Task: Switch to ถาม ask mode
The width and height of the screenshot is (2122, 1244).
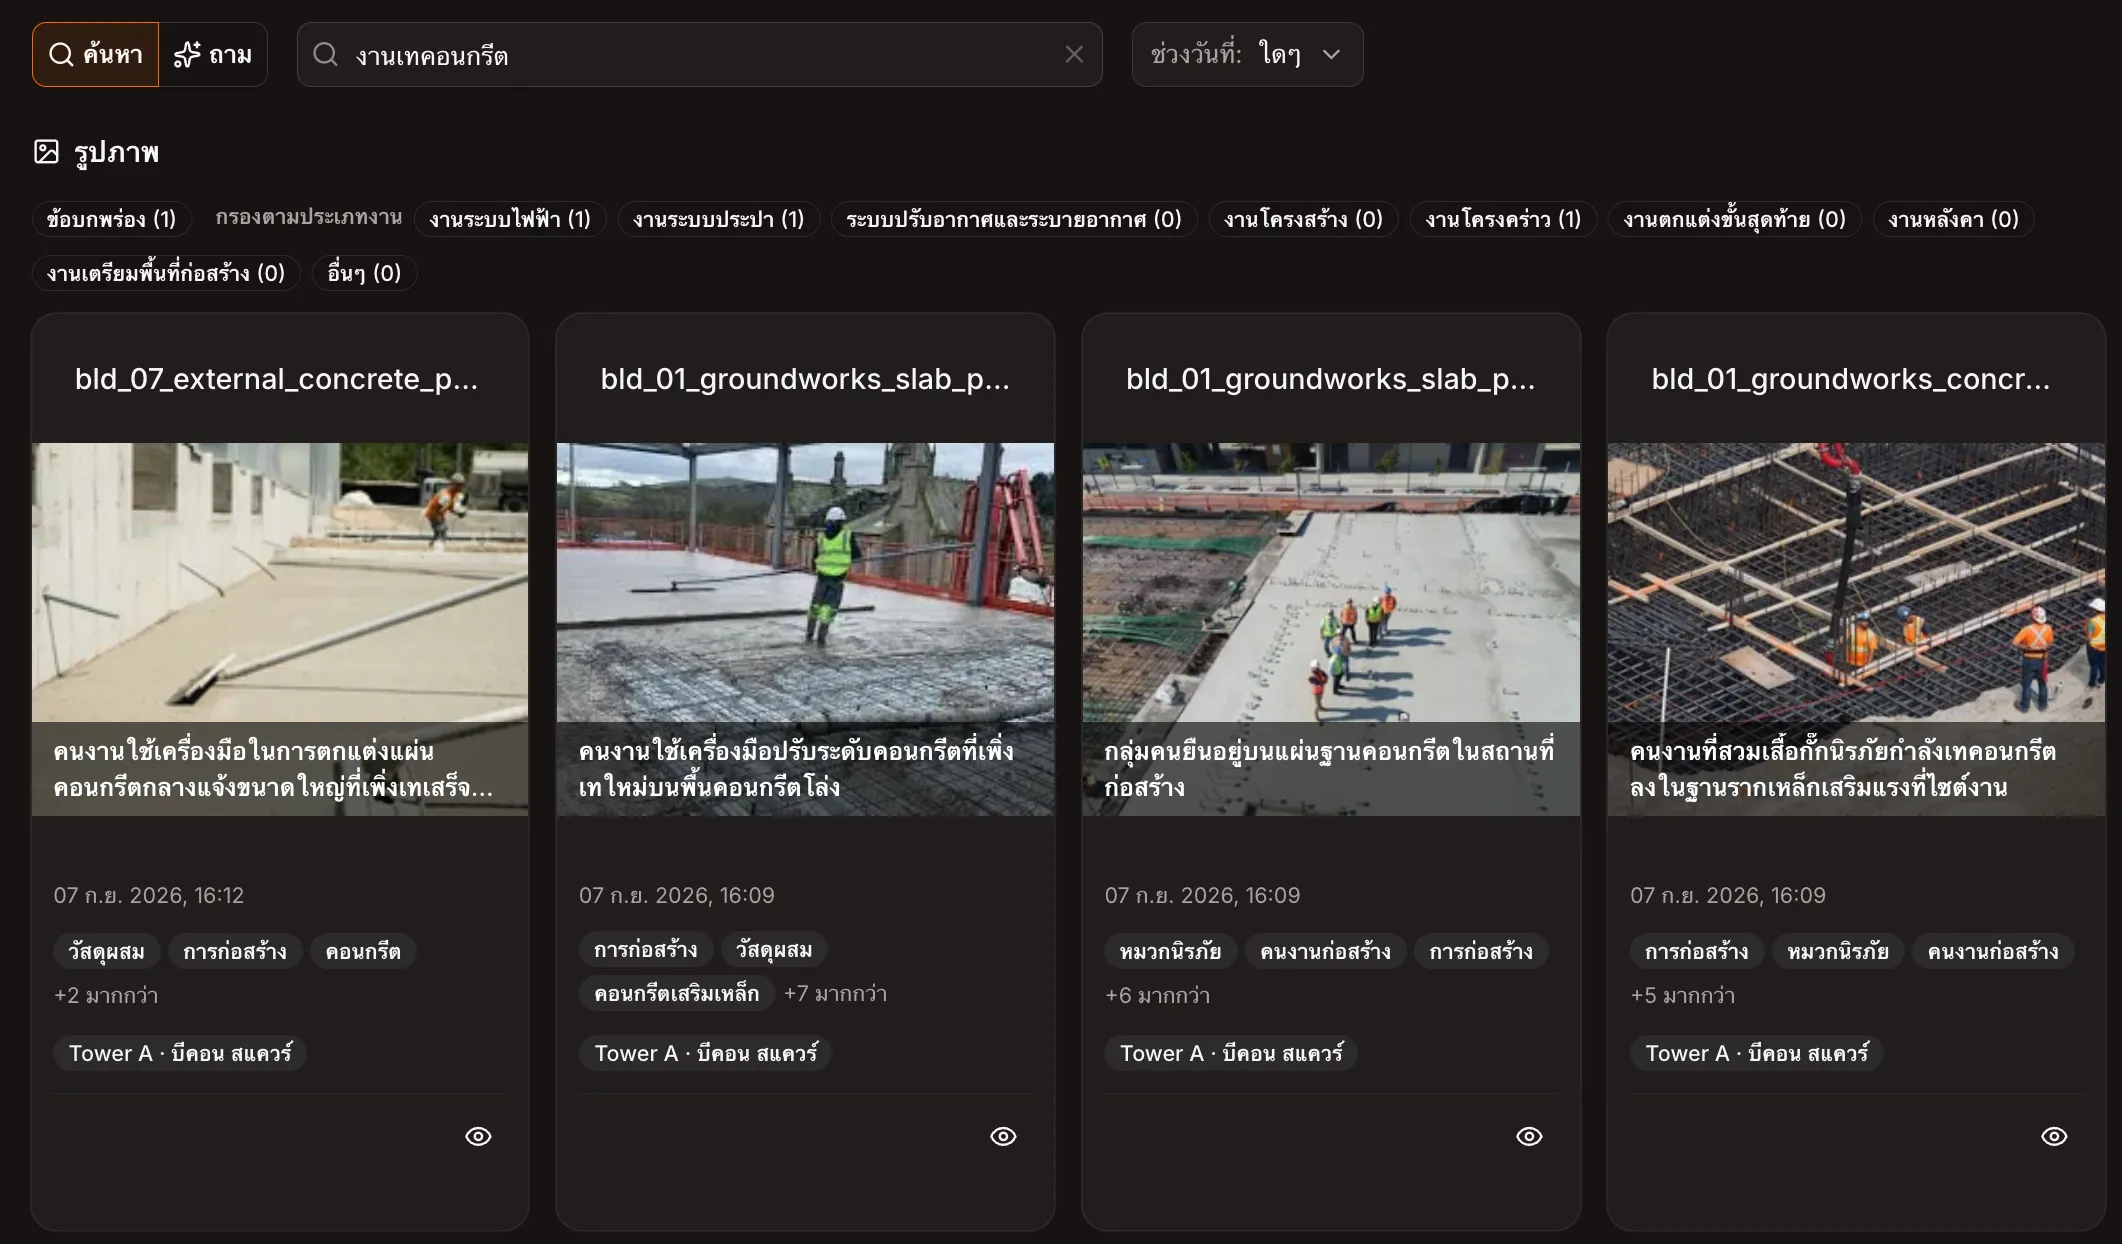Action: pos(213,54)
